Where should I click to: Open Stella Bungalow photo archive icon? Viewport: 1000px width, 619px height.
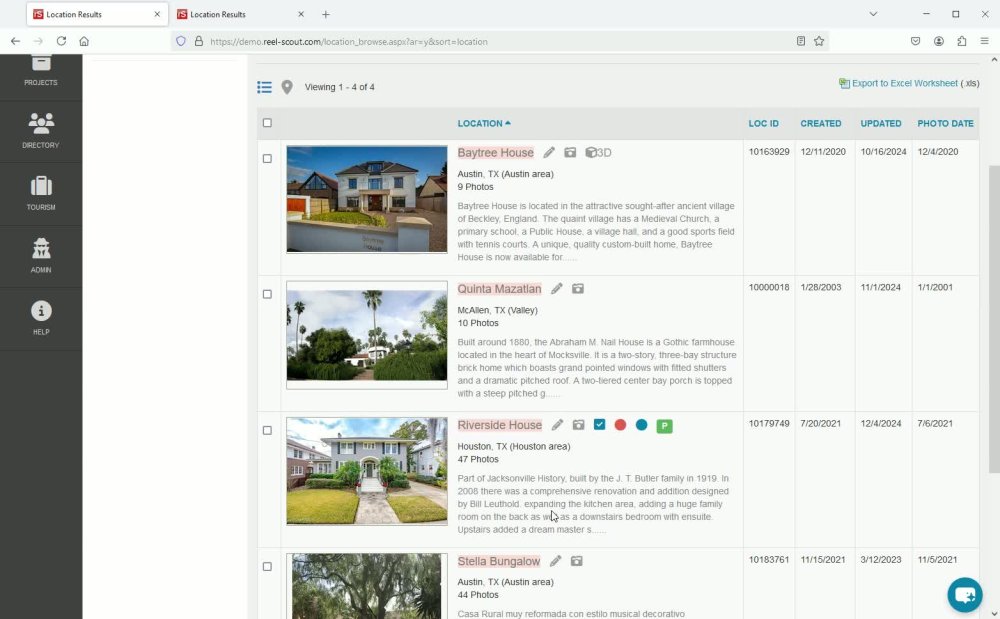click(577, 561)
